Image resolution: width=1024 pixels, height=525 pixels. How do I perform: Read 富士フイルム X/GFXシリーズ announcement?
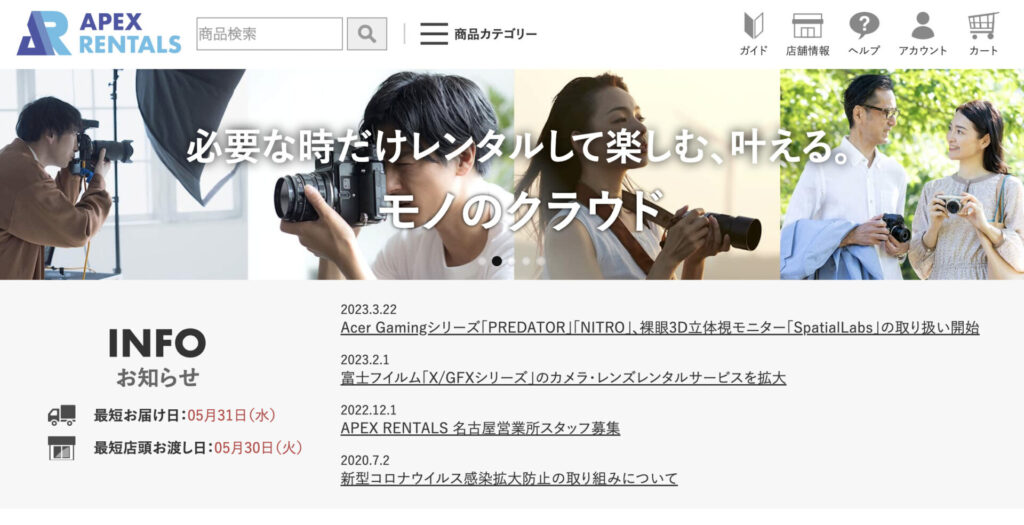click(563, 378)
